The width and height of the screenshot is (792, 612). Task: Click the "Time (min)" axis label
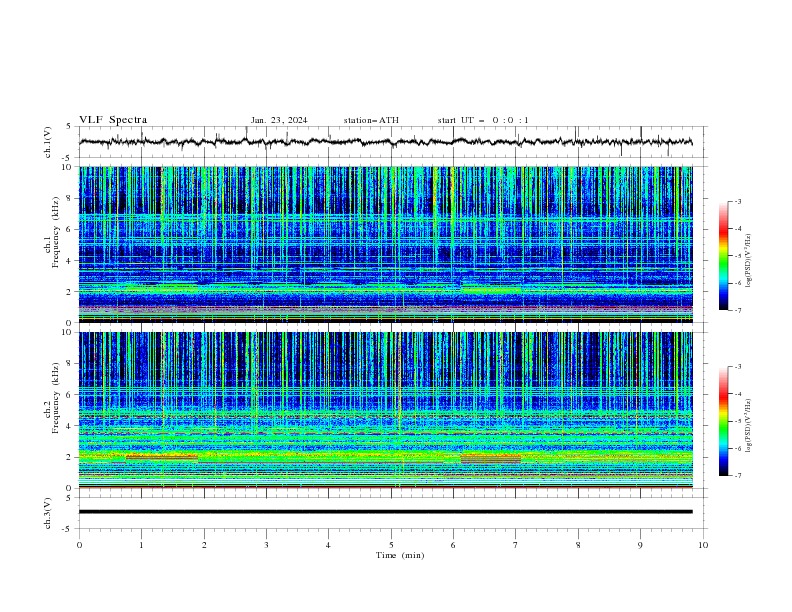pyautogui.click(x=400, y=555)
